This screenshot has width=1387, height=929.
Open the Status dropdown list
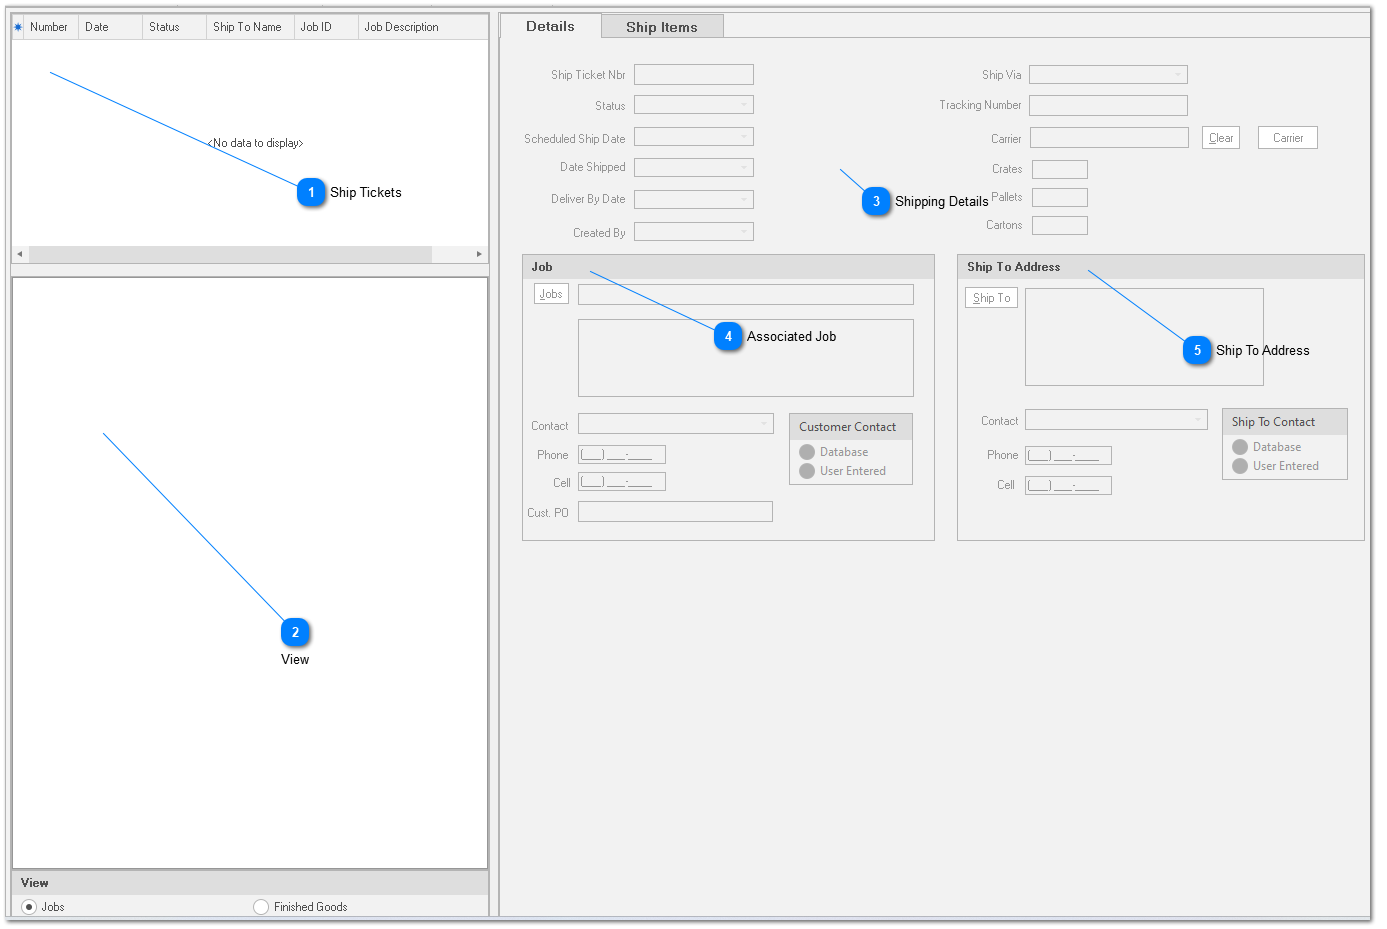point(744,105)
